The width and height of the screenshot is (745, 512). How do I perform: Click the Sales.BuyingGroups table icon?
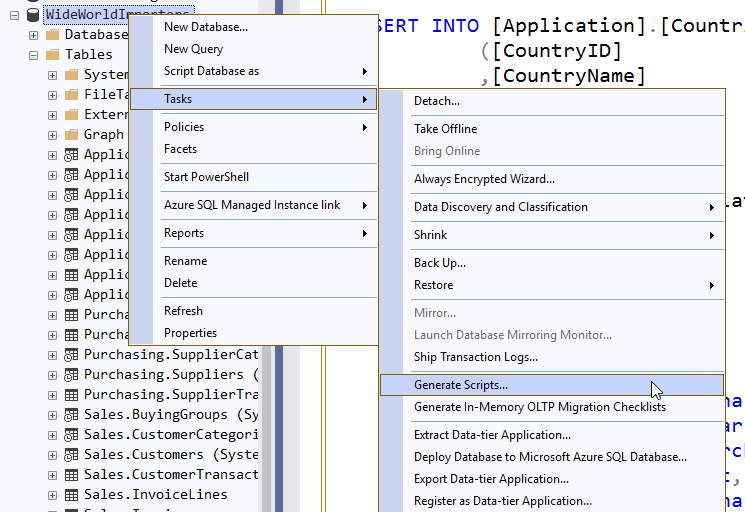(x=71, y=415)
